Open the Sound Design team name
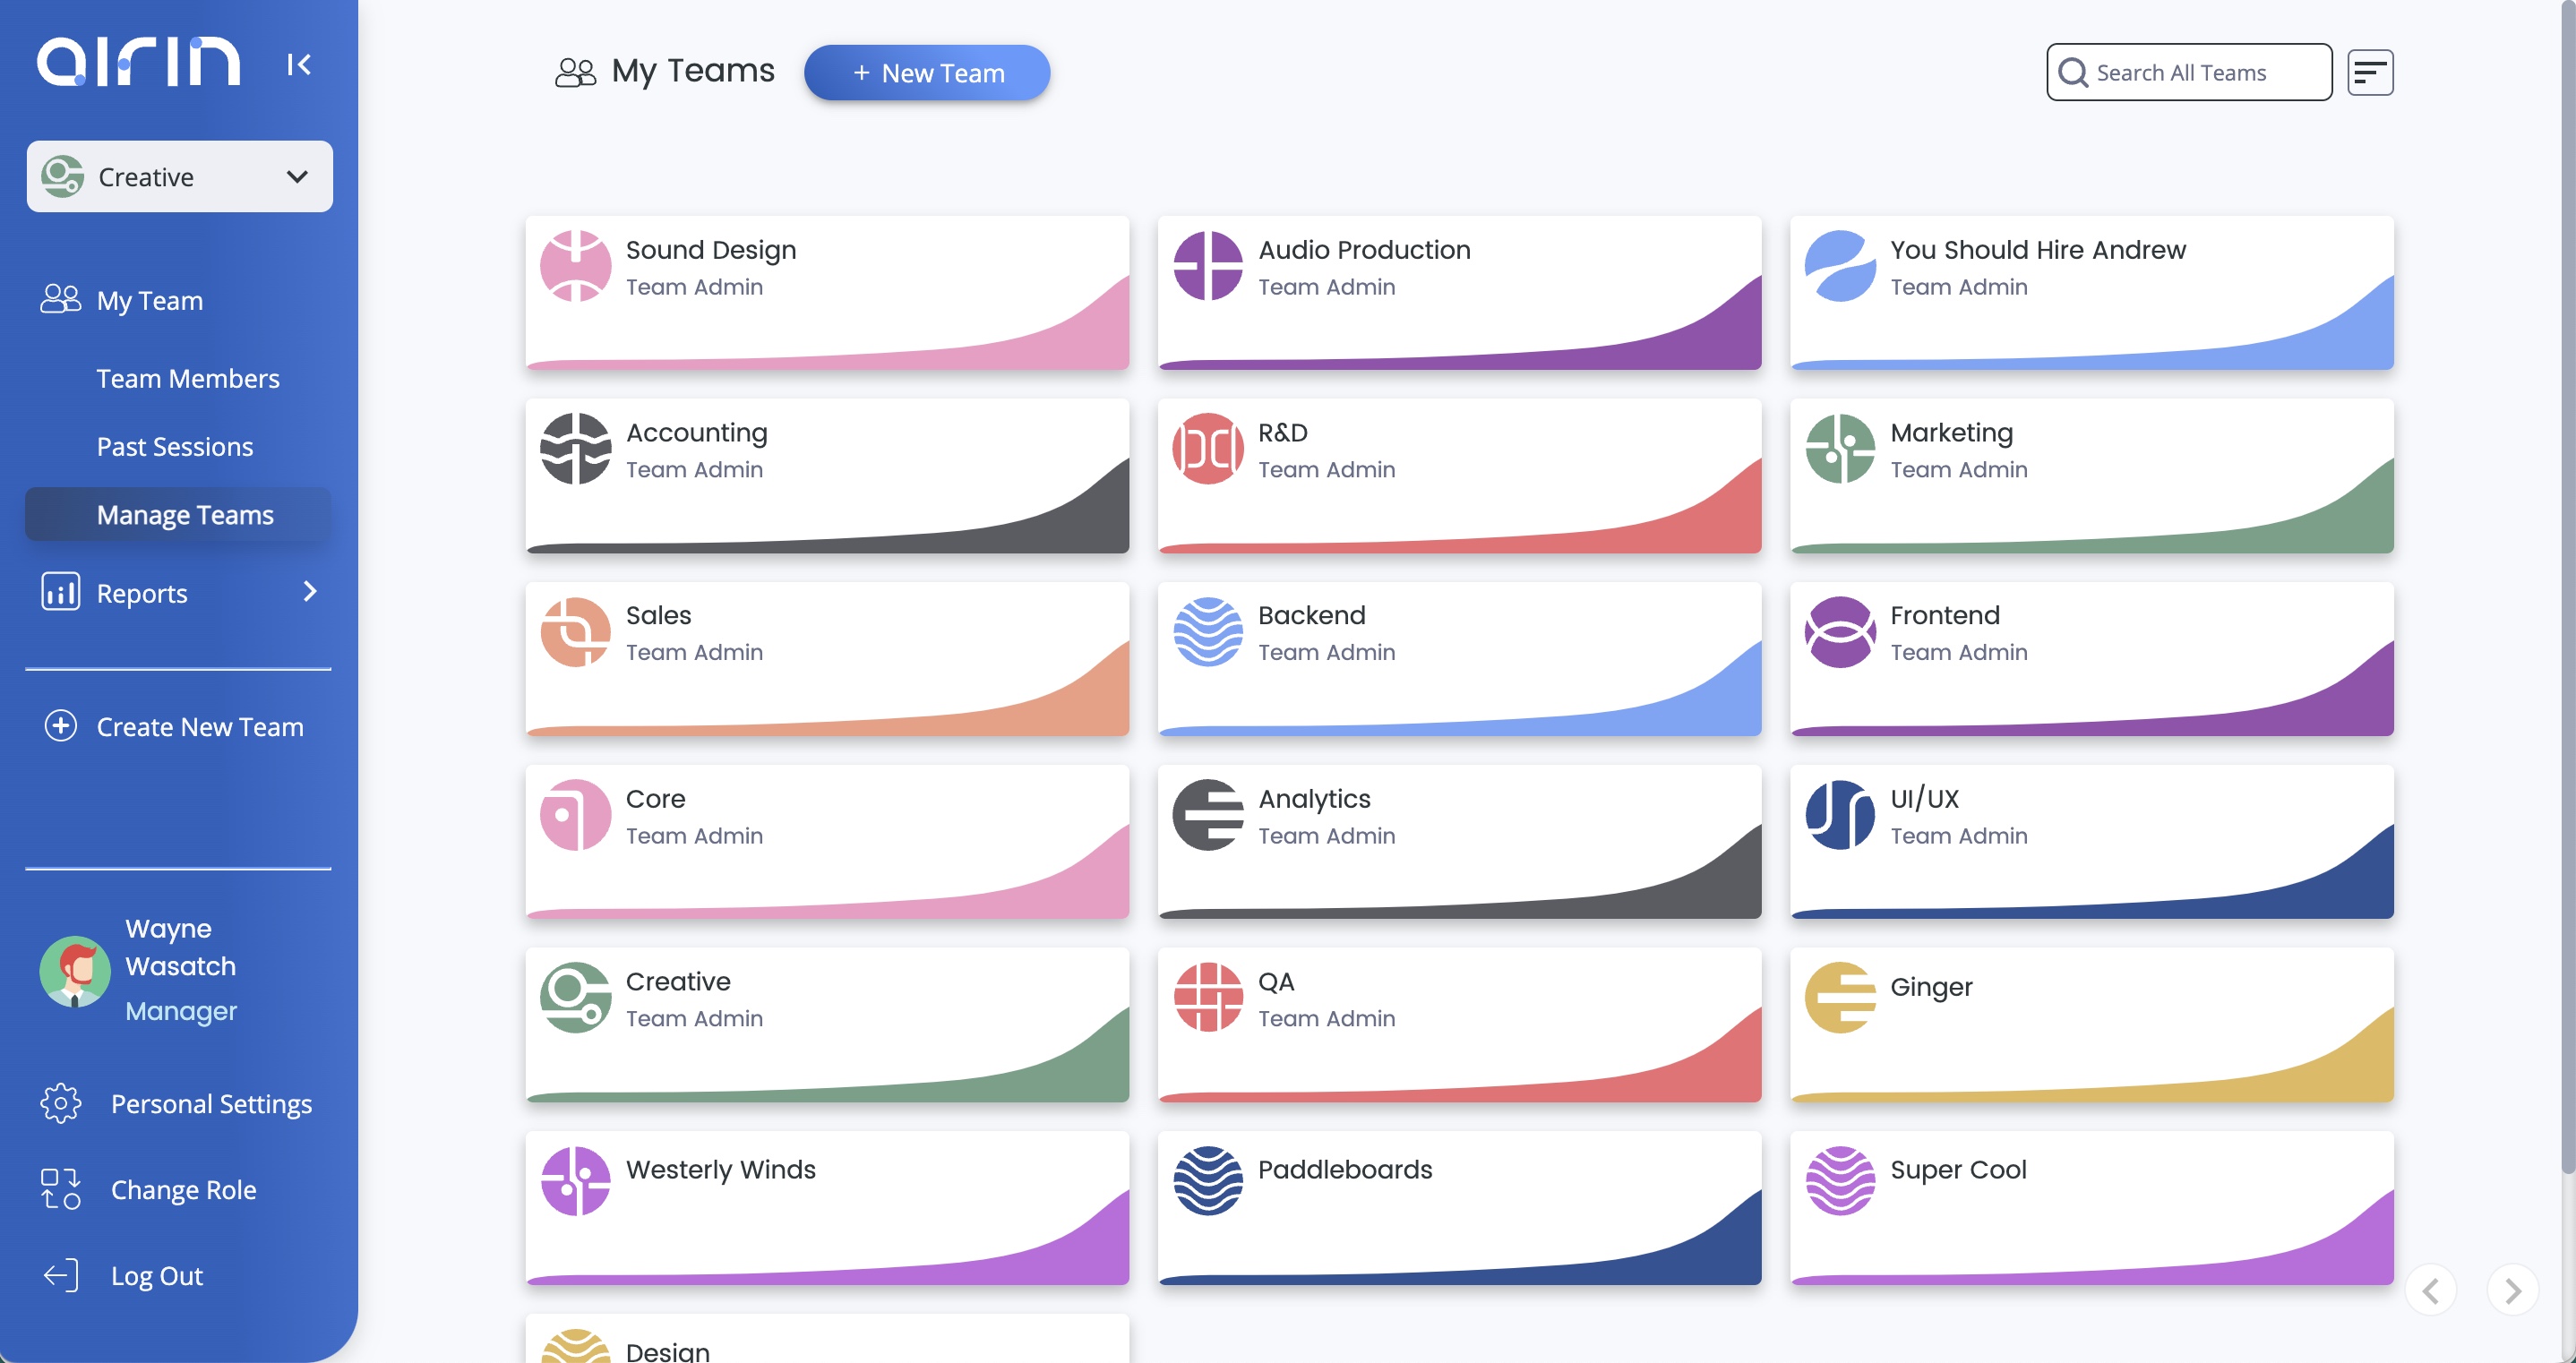The height and width of the screenshot is (1363, 2576). 711,249
